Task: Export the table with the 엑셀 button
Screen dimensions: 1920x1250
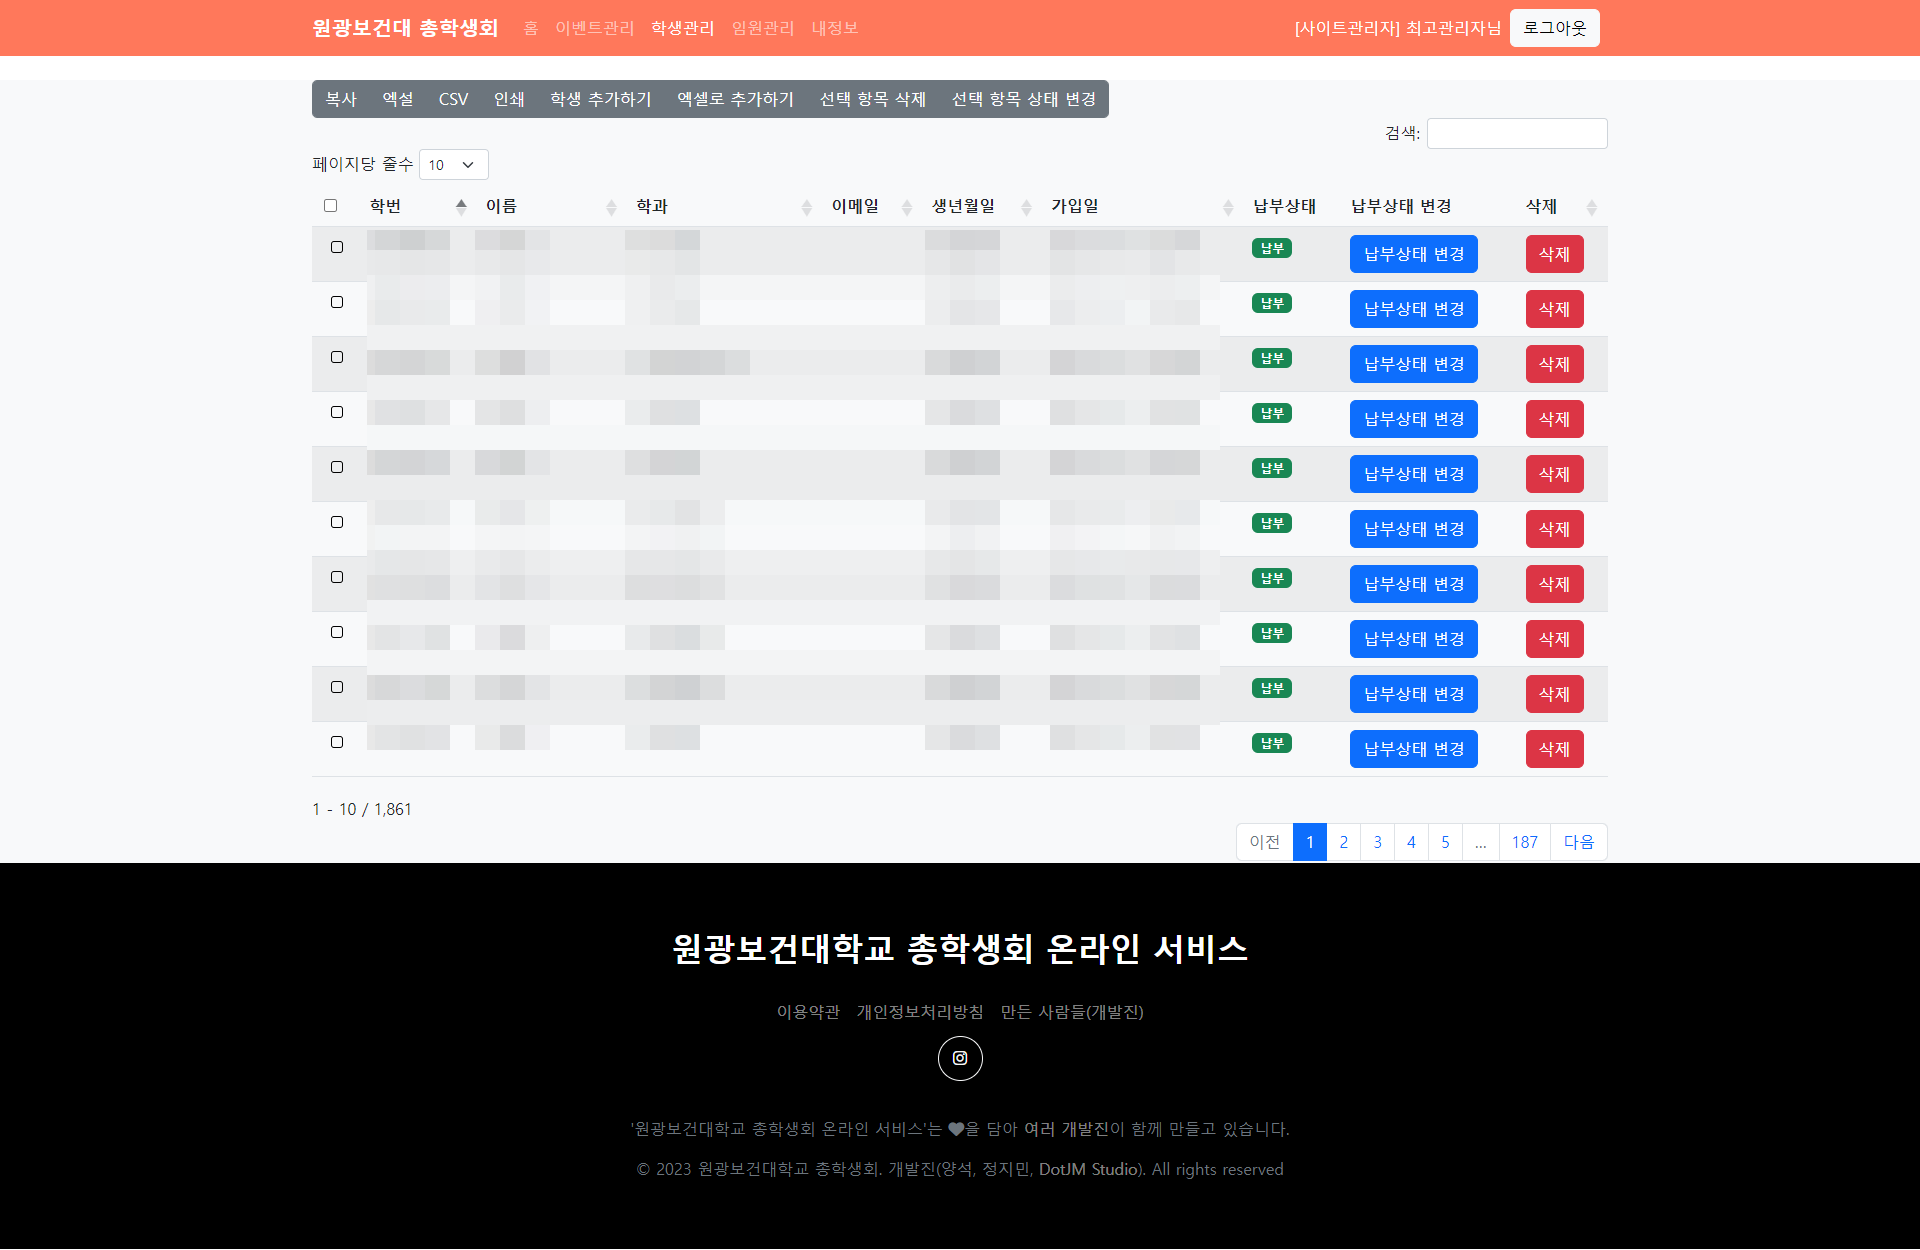Action: 398,99
